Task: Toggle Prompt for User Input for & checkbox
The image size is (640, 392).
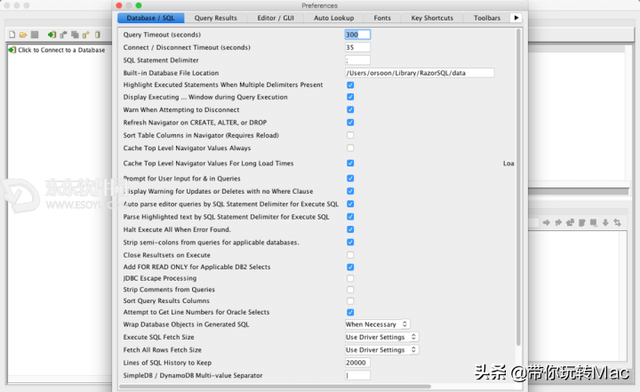Action: (350, 178)
